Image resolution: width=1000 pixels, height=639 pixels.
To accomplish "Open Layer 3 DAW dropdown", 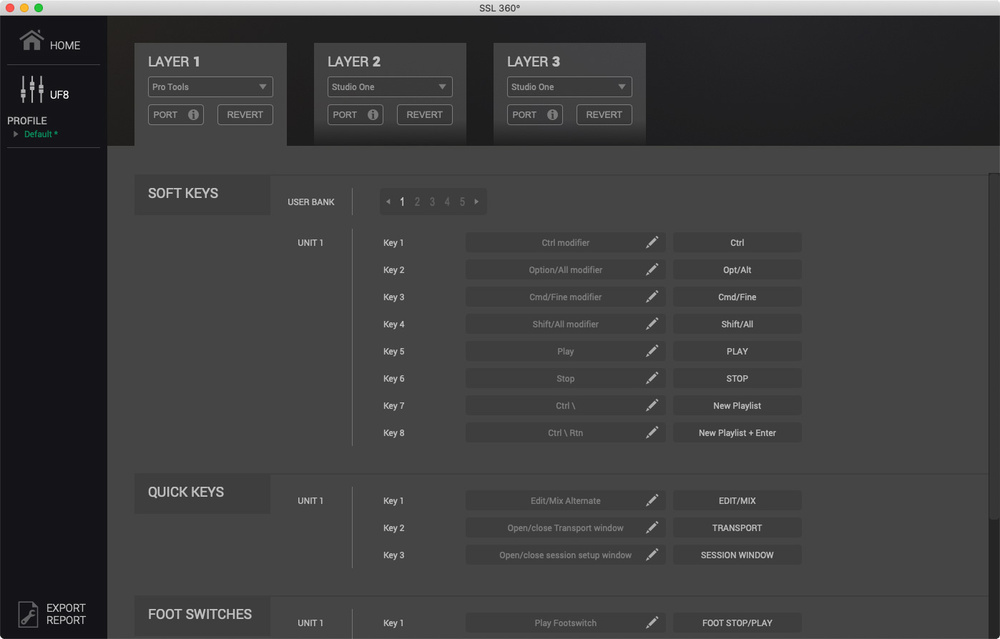I will coord(569,87).
